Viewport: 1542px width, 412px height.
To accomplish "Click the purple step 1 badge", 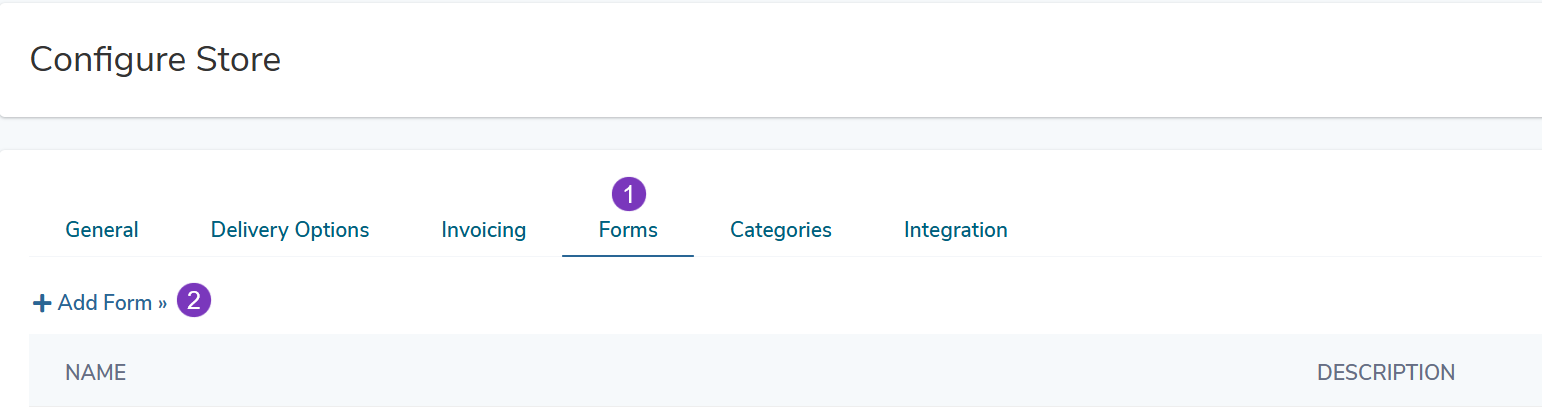I will click(x=629, y=195).
